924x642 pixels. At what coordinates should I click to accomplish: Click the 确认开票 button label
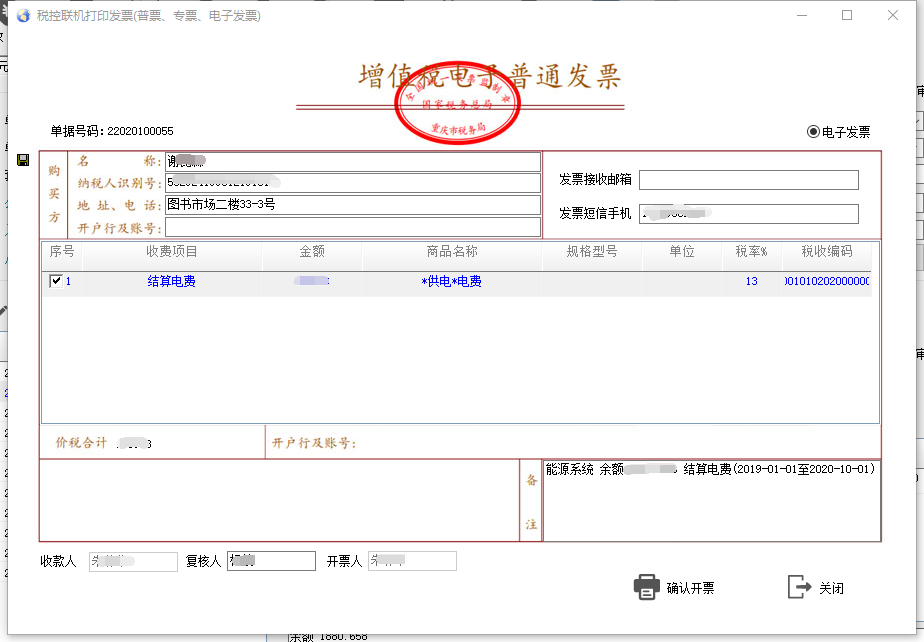[x=690, y=588]
